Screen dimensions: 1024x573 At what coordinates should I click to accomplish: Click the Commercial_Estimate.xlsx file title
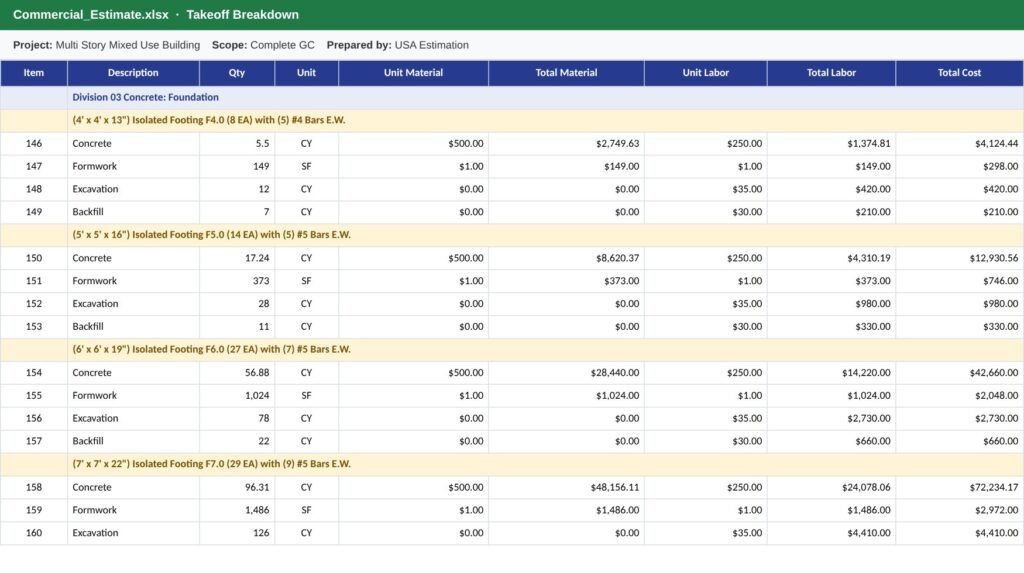(91, 14)
